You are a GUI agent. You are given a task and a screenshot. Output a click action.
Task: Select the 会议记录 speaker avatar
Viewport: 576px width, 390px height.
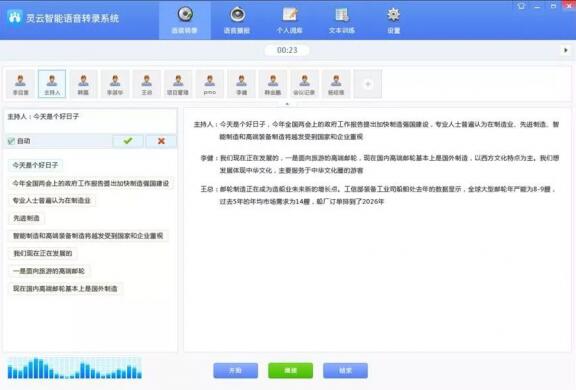[x=304, y=84]
